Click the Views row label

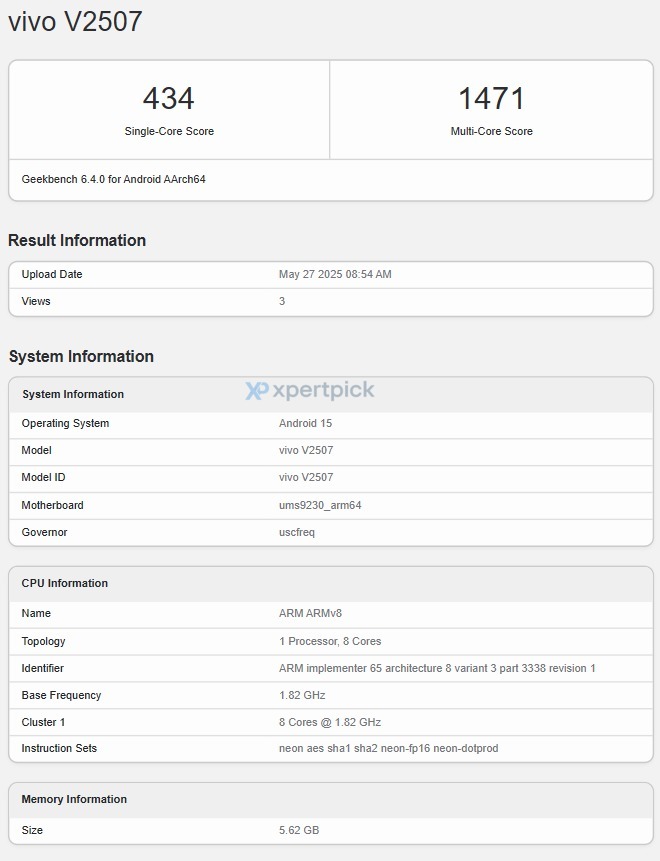tap(36, 301)
